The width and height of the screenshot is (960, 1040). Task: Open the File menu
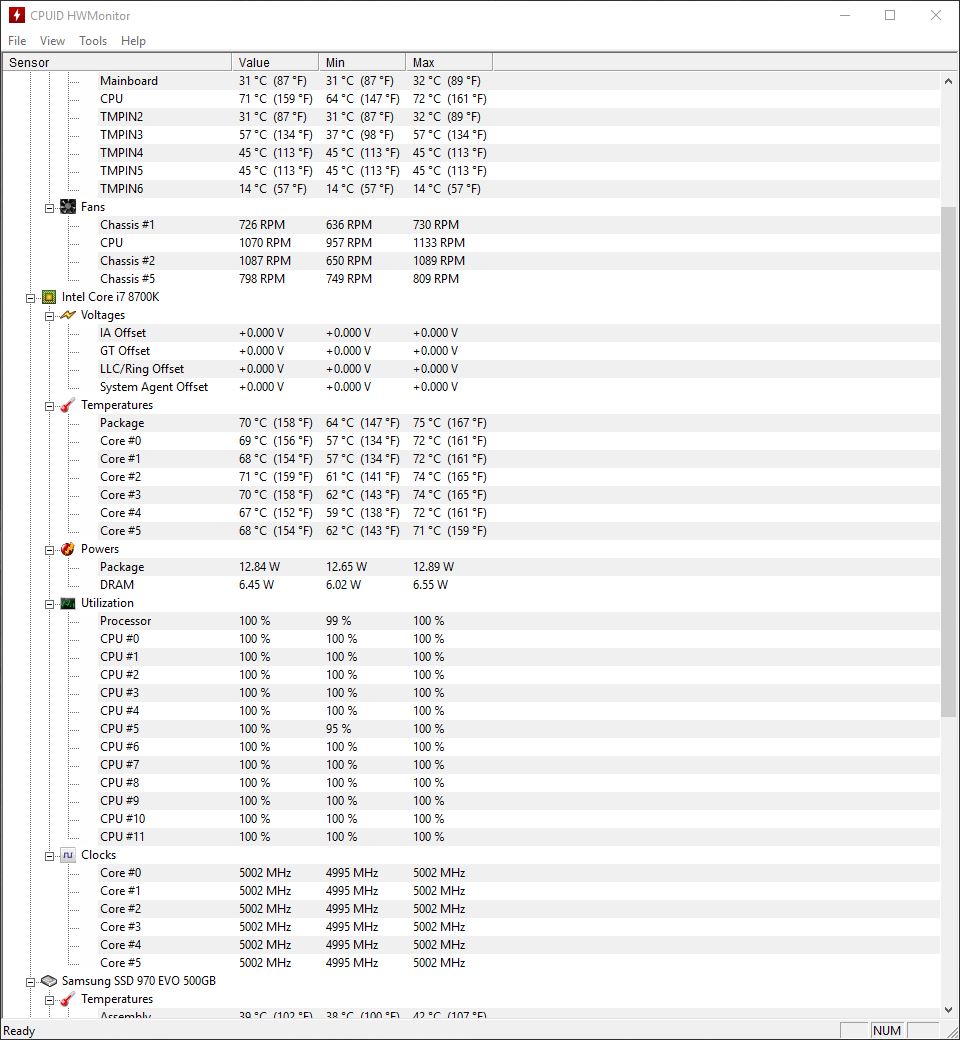[x=17, y=41]
